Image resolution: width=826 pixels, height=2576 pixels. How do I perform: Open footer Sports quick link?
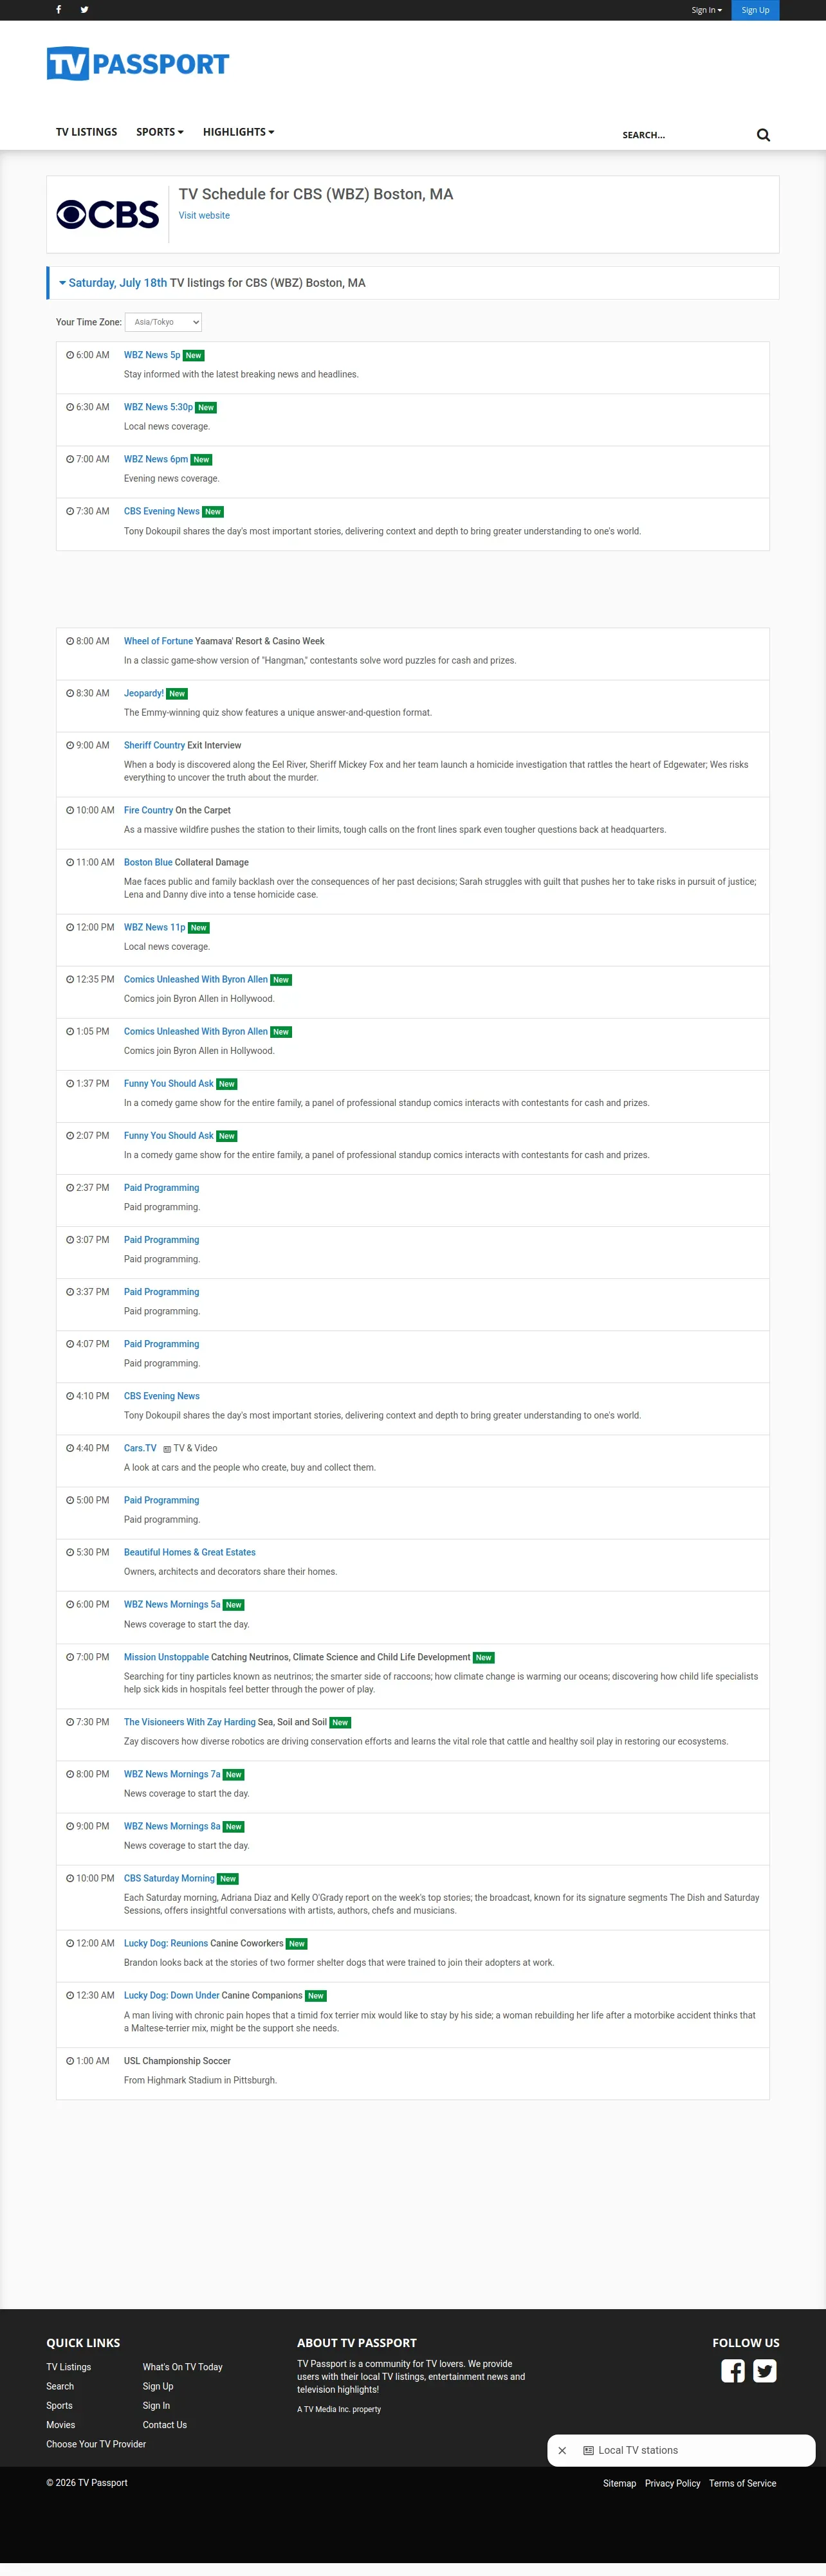(x=59, y=2405)
